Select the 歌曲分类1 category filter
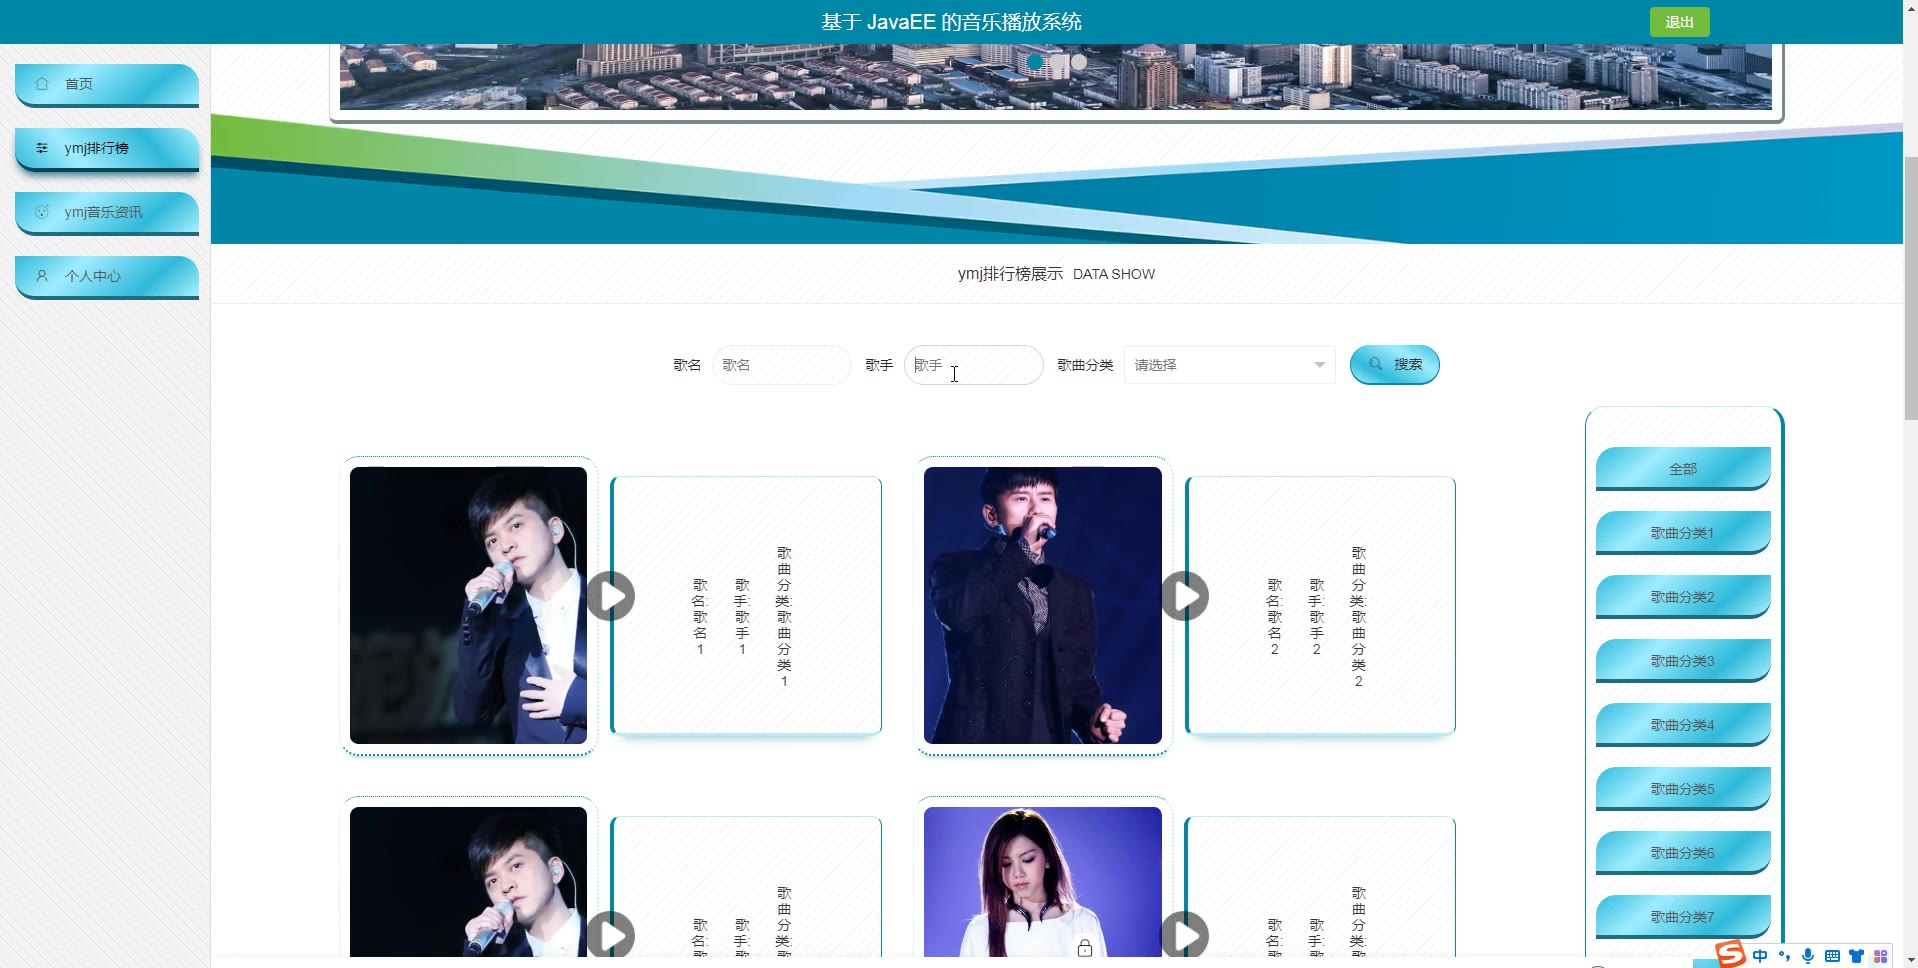 point(1683,532)
